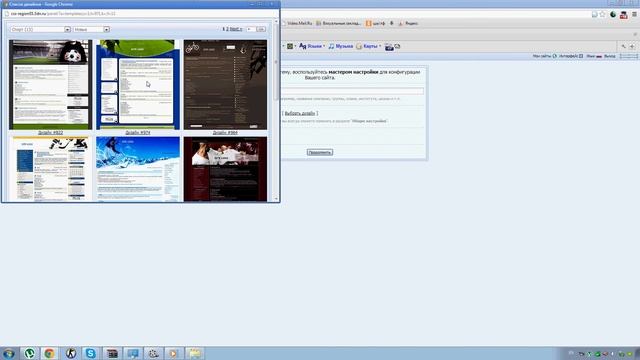640x360 pixels.
Task: Open the Яндекс bookmark
Action: [x=408, y=24]
